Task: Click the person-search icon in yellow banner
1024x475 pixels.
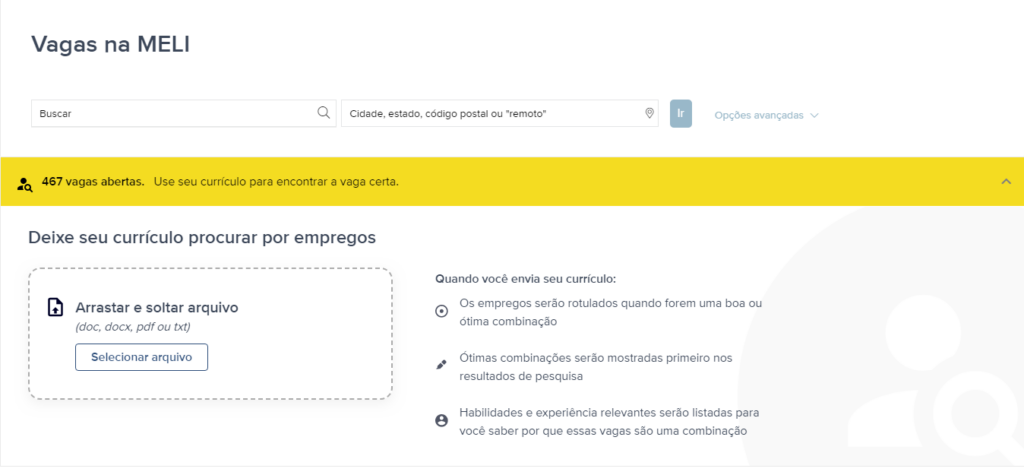Action: (x=25, y=183)
